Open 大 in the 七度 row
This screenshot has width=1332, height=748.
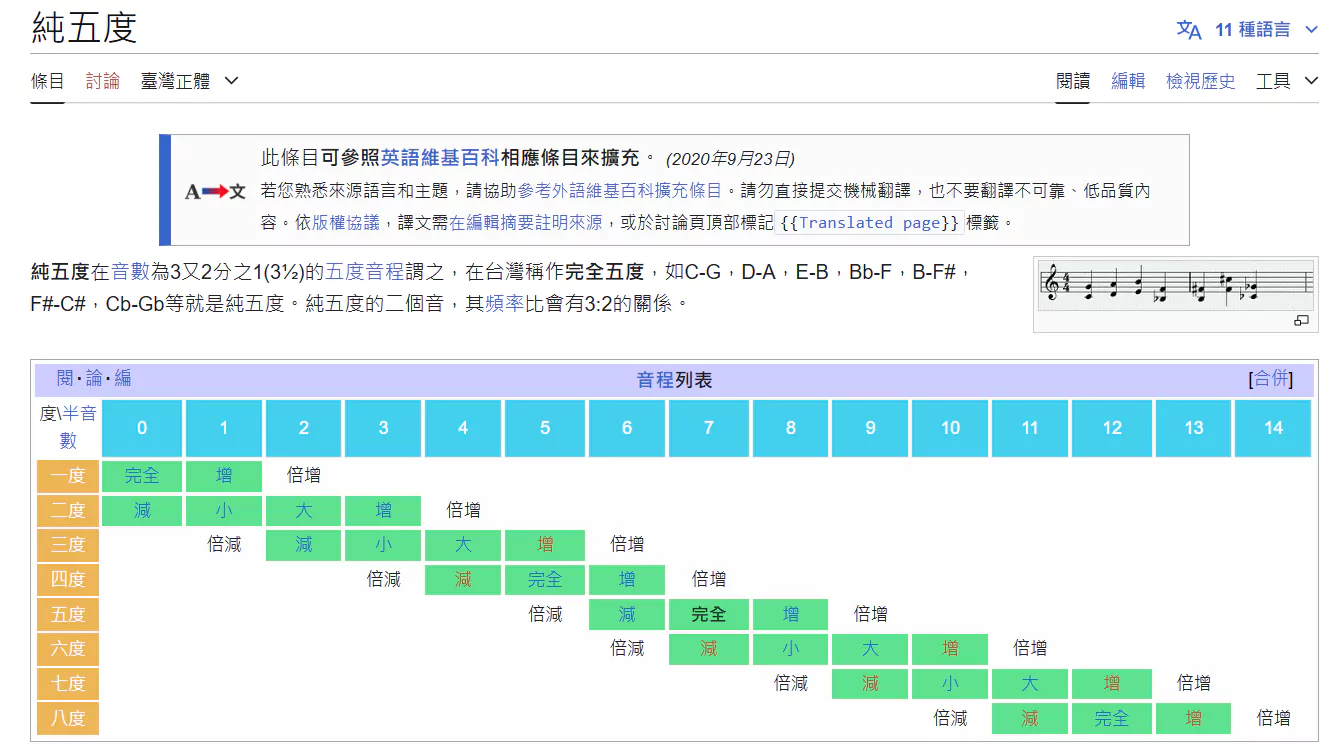pyautogui.click(x=1030, y=684)
